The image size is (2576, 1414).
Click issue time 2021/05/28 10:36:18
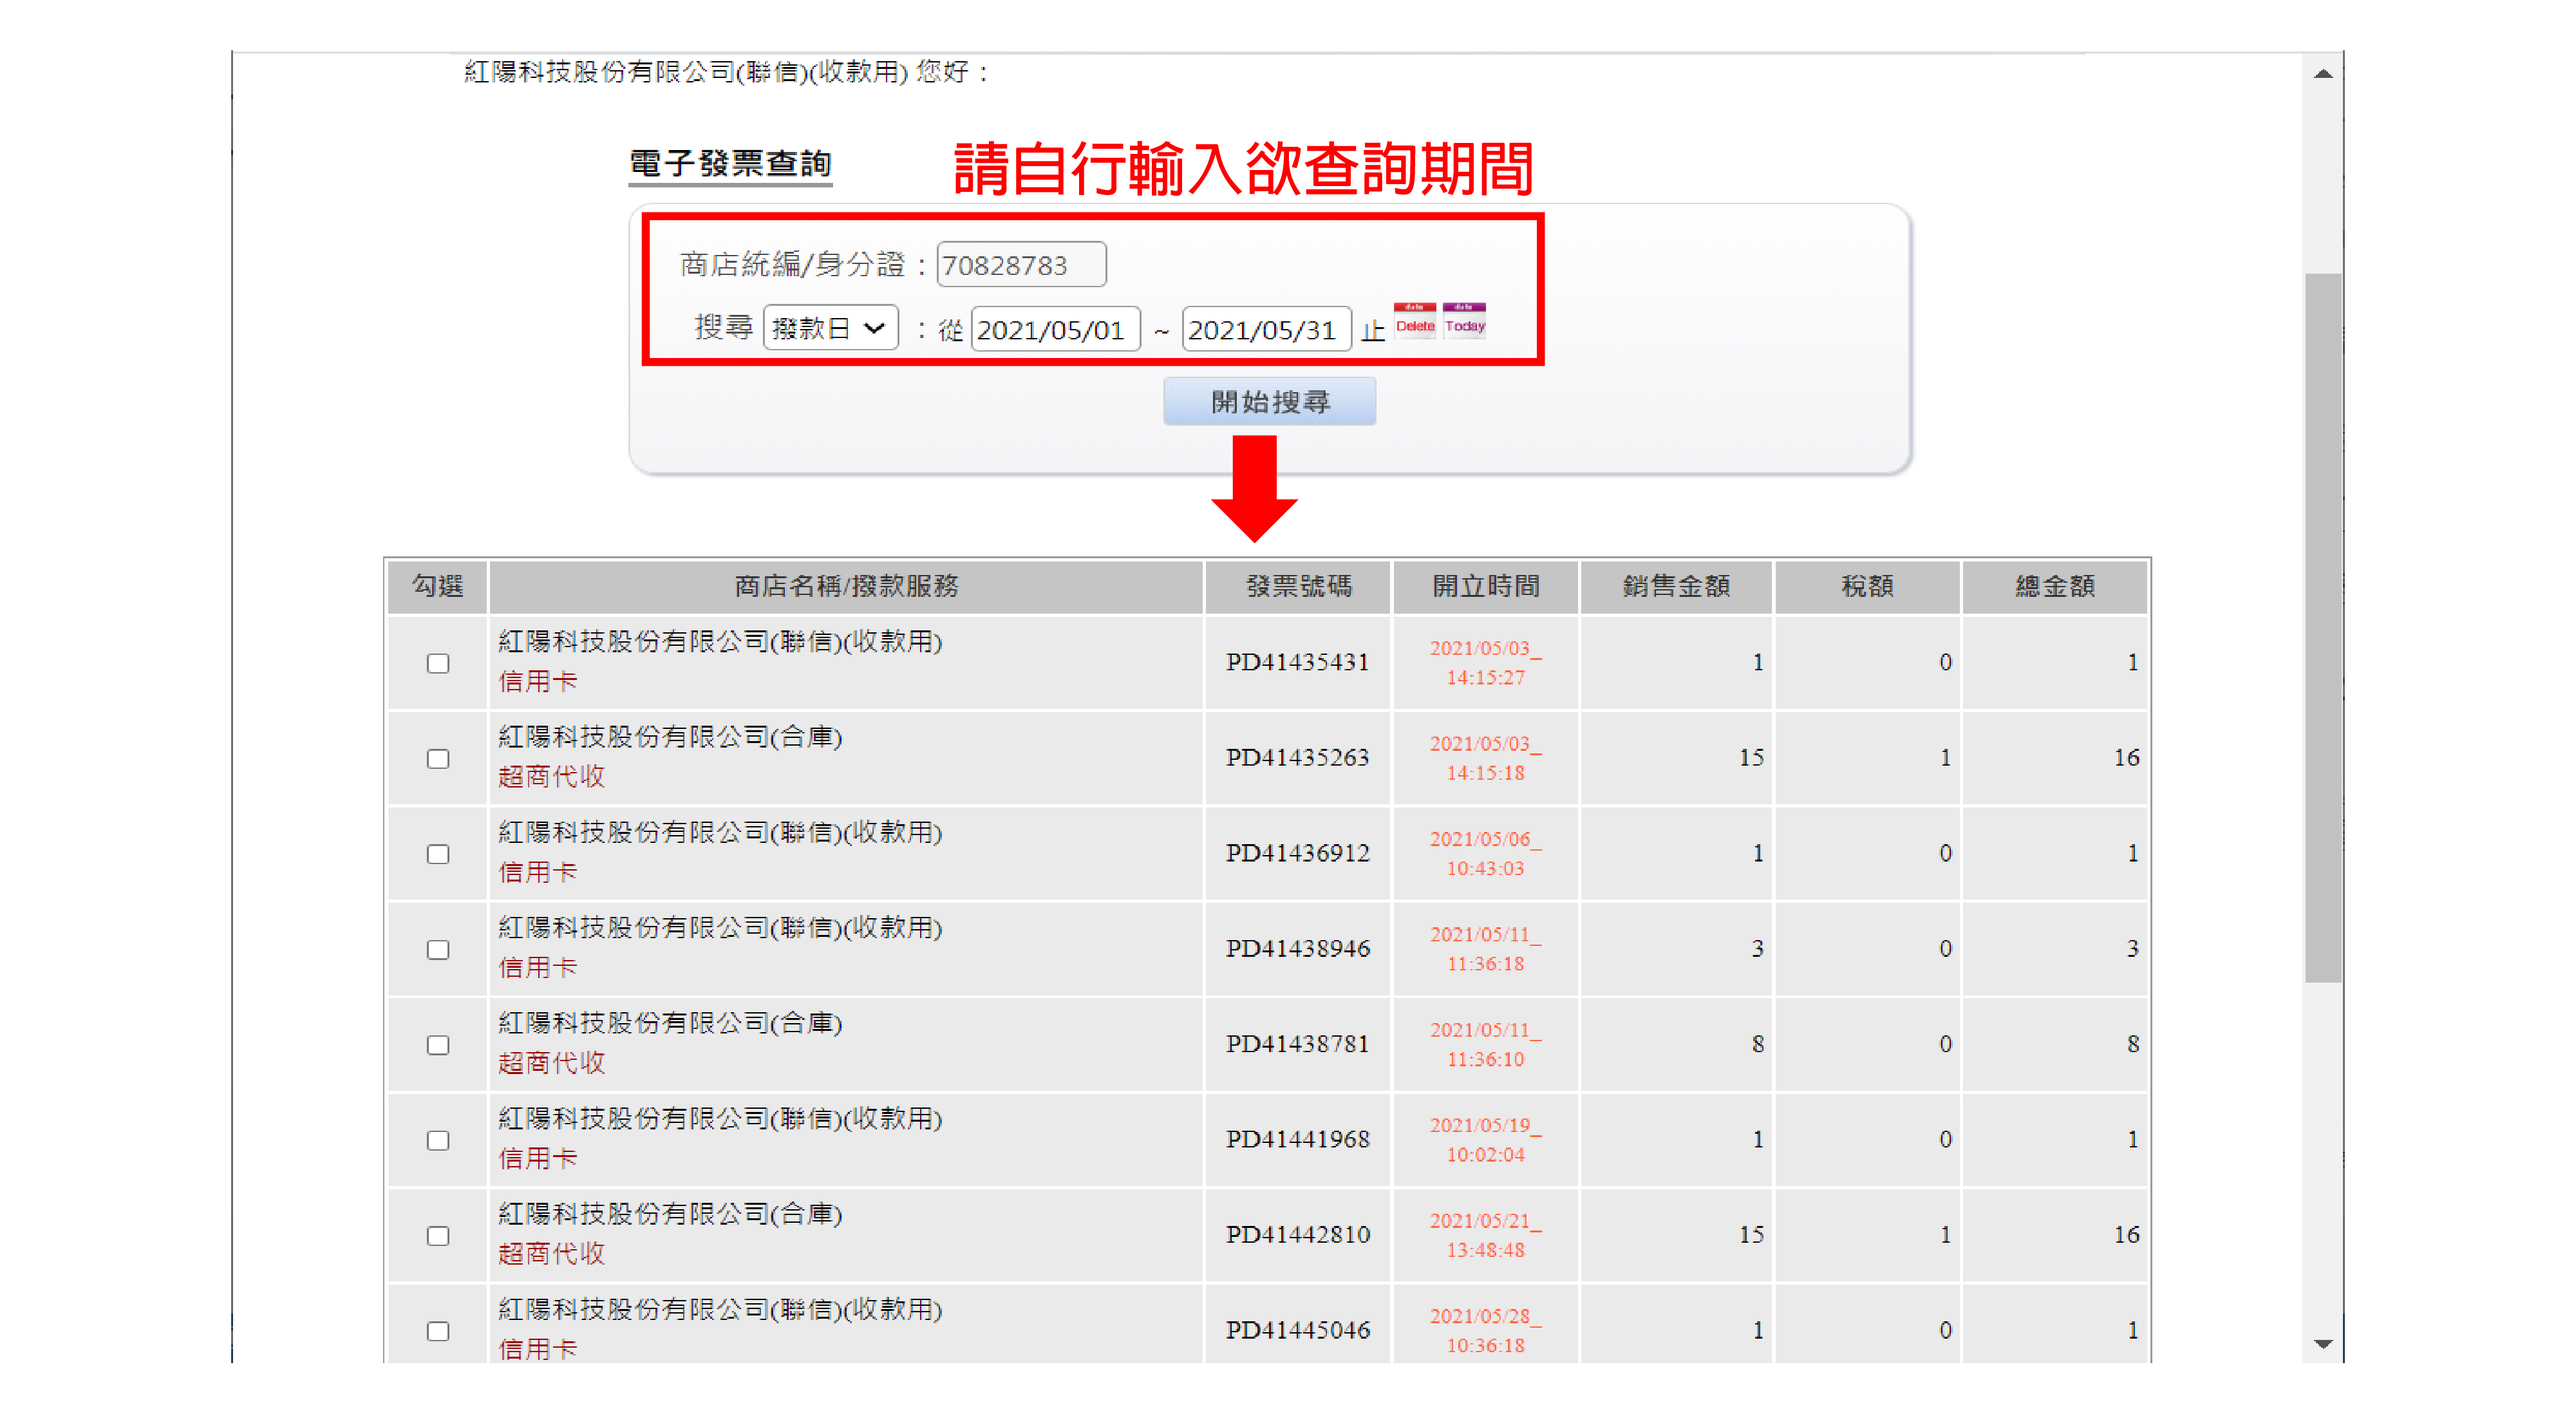coord(1485,1331)
